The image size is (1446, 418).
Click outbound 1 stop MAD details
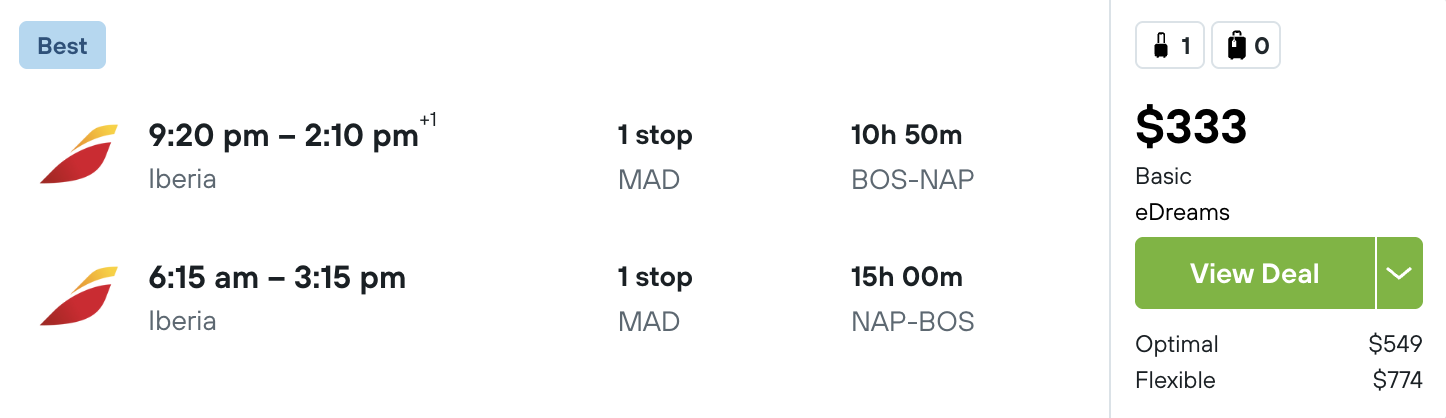[x=655, y=157]
